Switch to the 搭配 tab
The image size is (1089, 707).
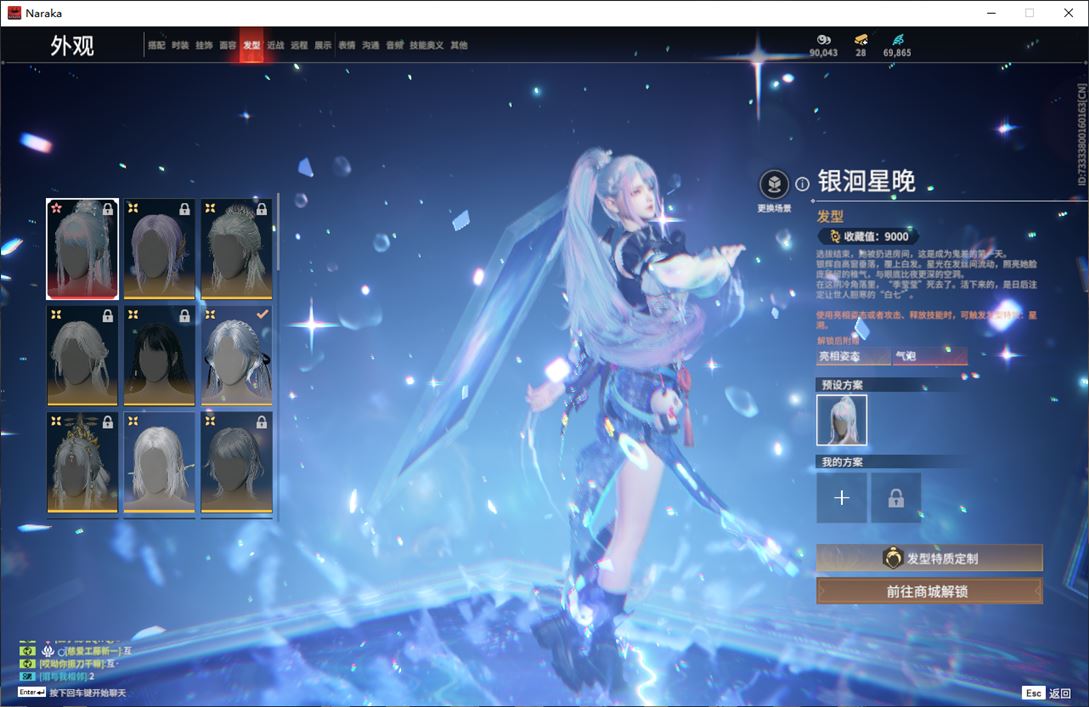point(156,45)
